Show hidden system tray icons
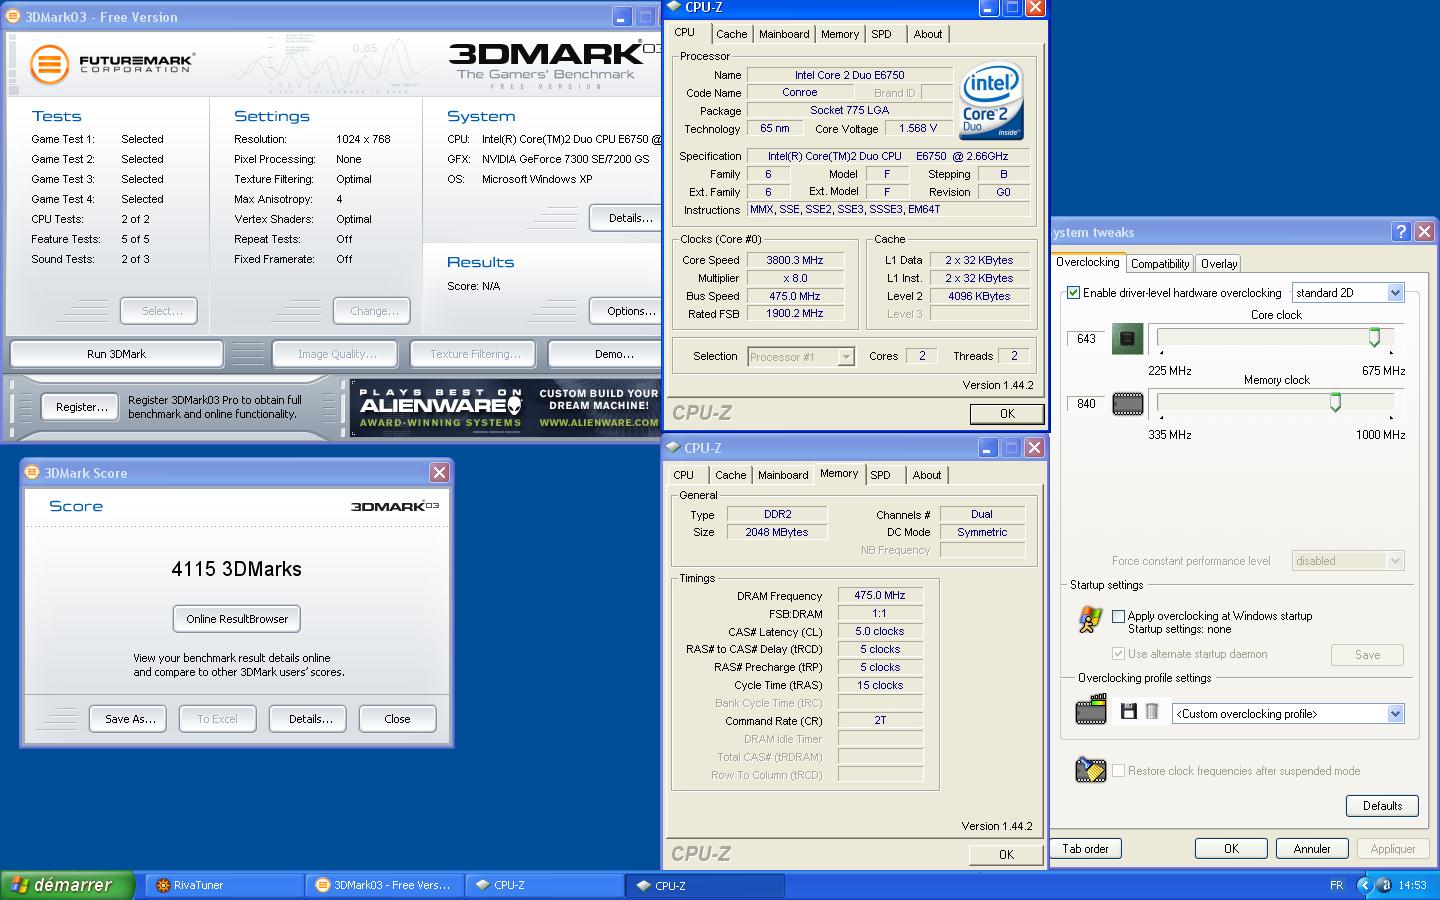 [1364, 885]
